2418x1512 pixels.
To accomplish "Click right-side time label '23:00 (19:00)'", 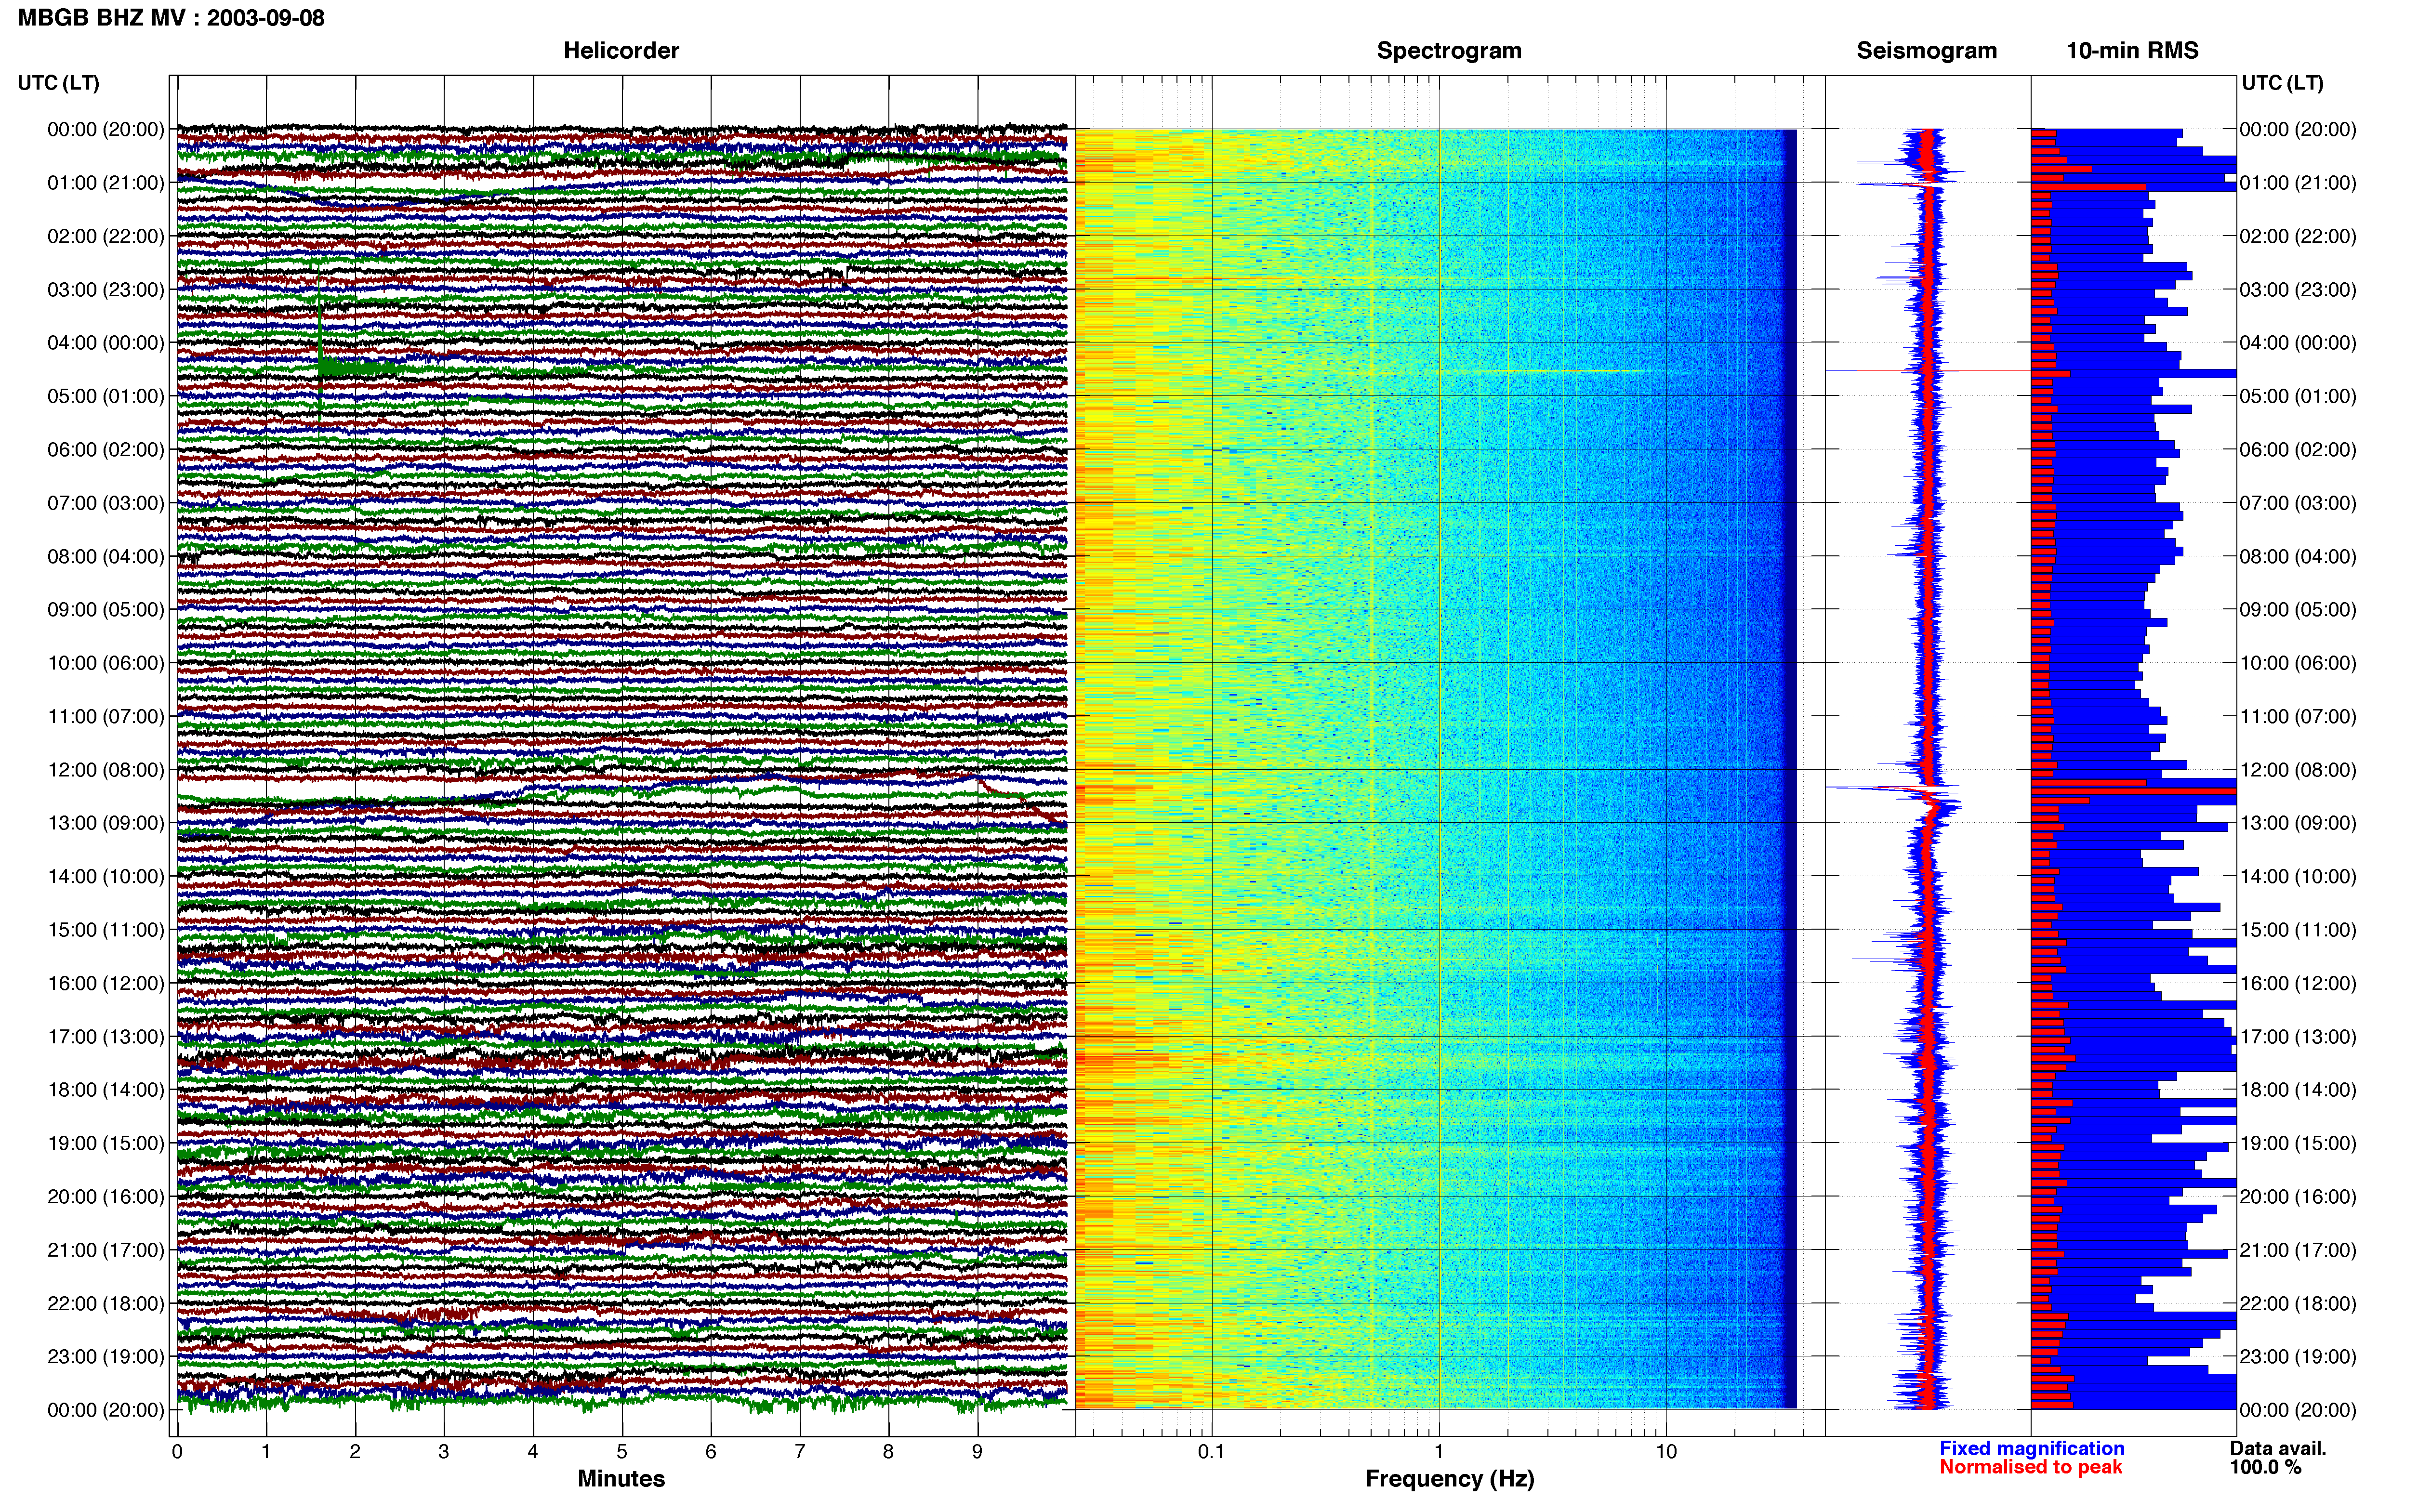I will coord(2298,1357).
